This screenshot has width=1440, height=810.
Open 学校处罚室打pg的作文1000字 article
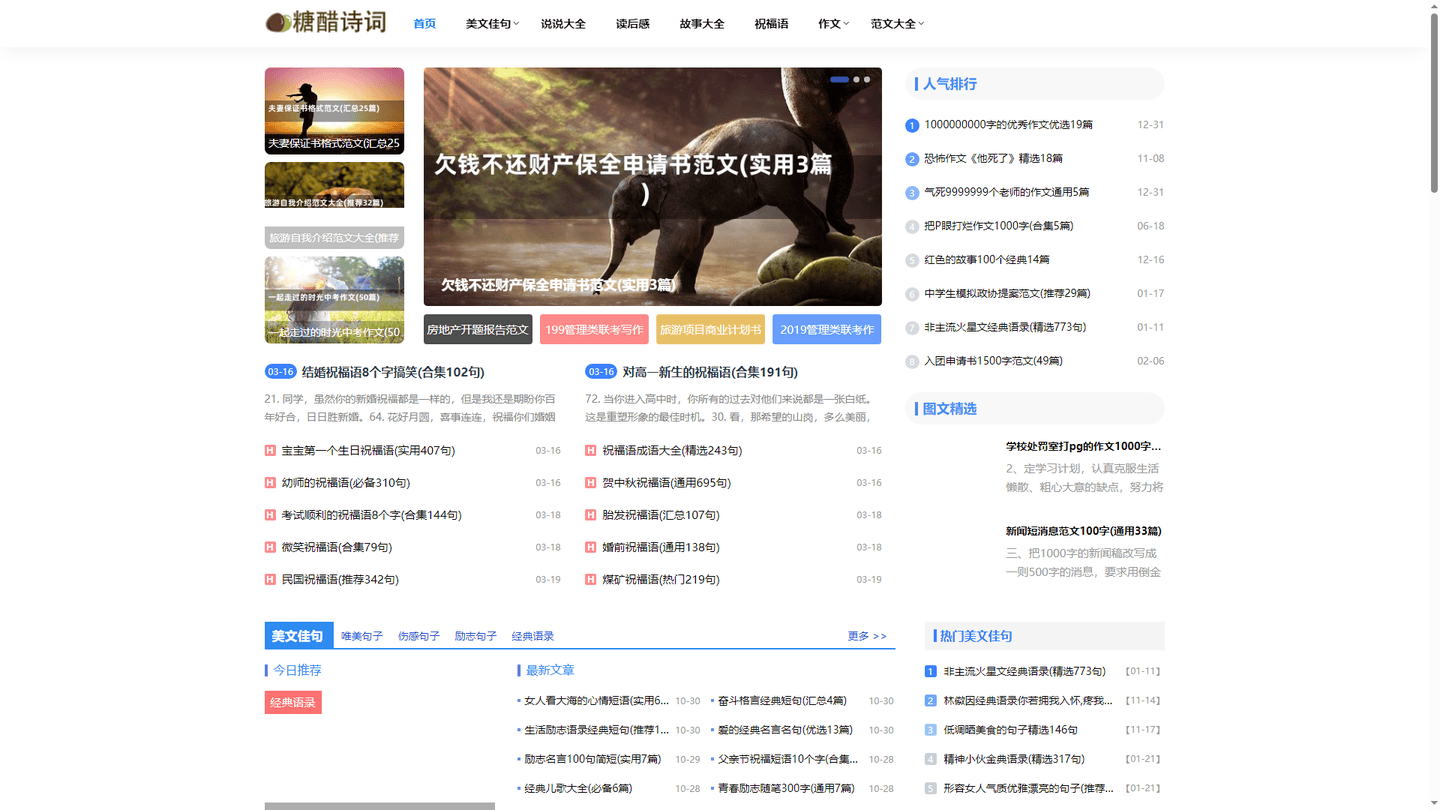(x=1084, y=447)
